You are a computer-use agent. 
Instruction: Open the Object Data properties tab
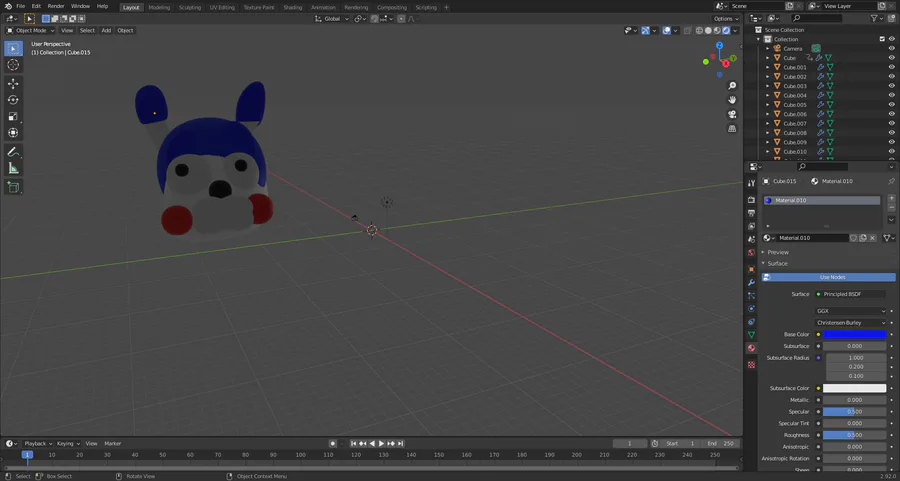point(751,335)
